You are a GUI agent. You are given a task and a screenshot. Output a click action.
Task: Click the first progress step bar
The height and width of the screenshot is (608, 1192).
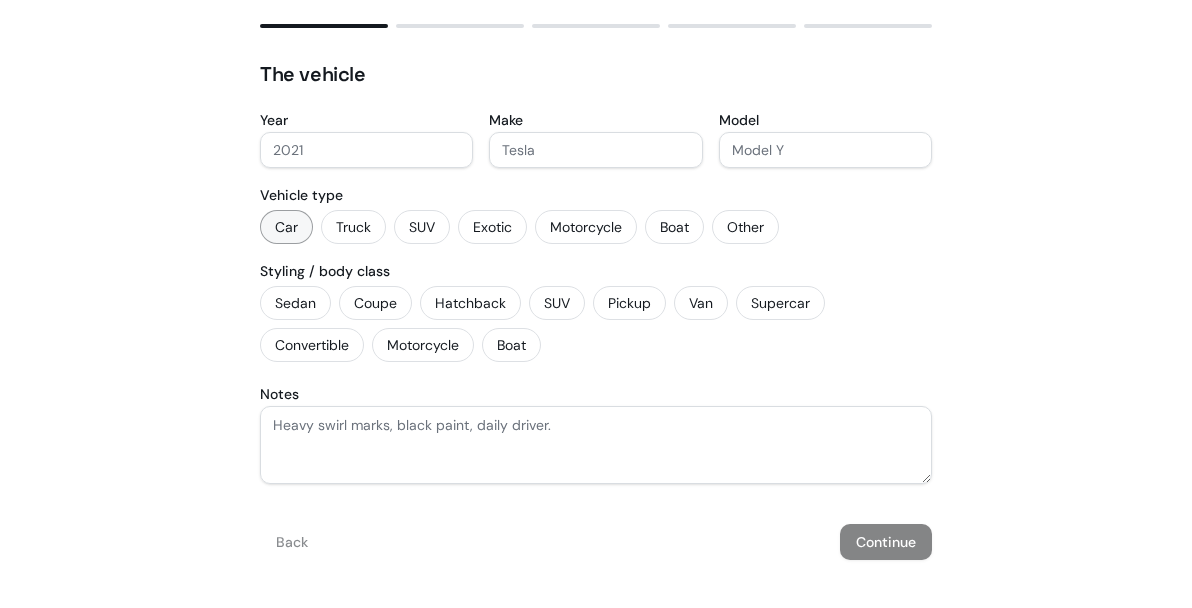click(x=324, y=26)
